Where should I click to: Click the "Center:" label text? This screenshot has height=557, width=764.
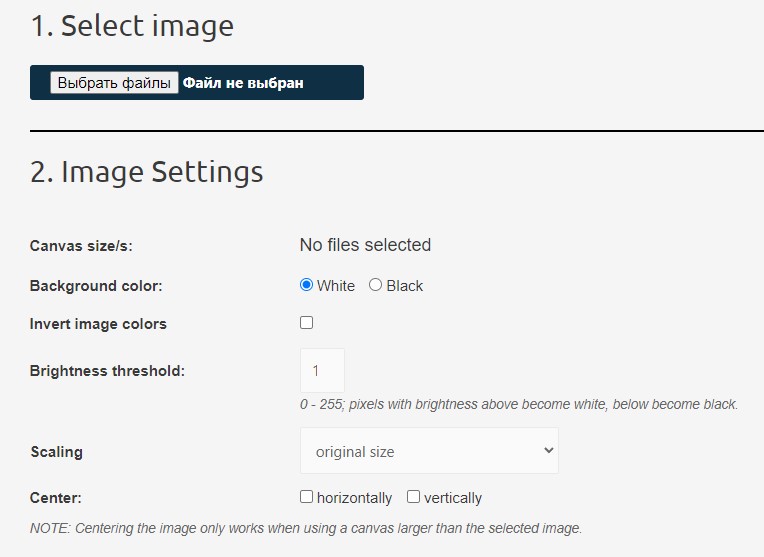tap(56, 497)
